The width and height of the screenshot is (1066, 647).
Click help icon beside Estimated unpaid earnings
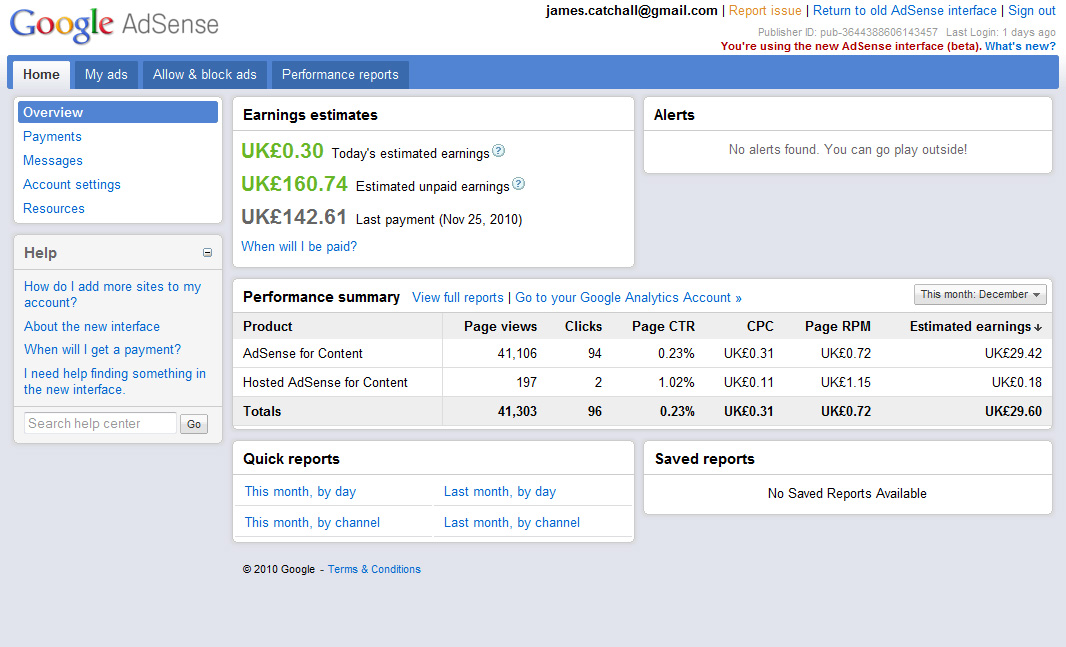pyautogui.click(x=518, y=185)
